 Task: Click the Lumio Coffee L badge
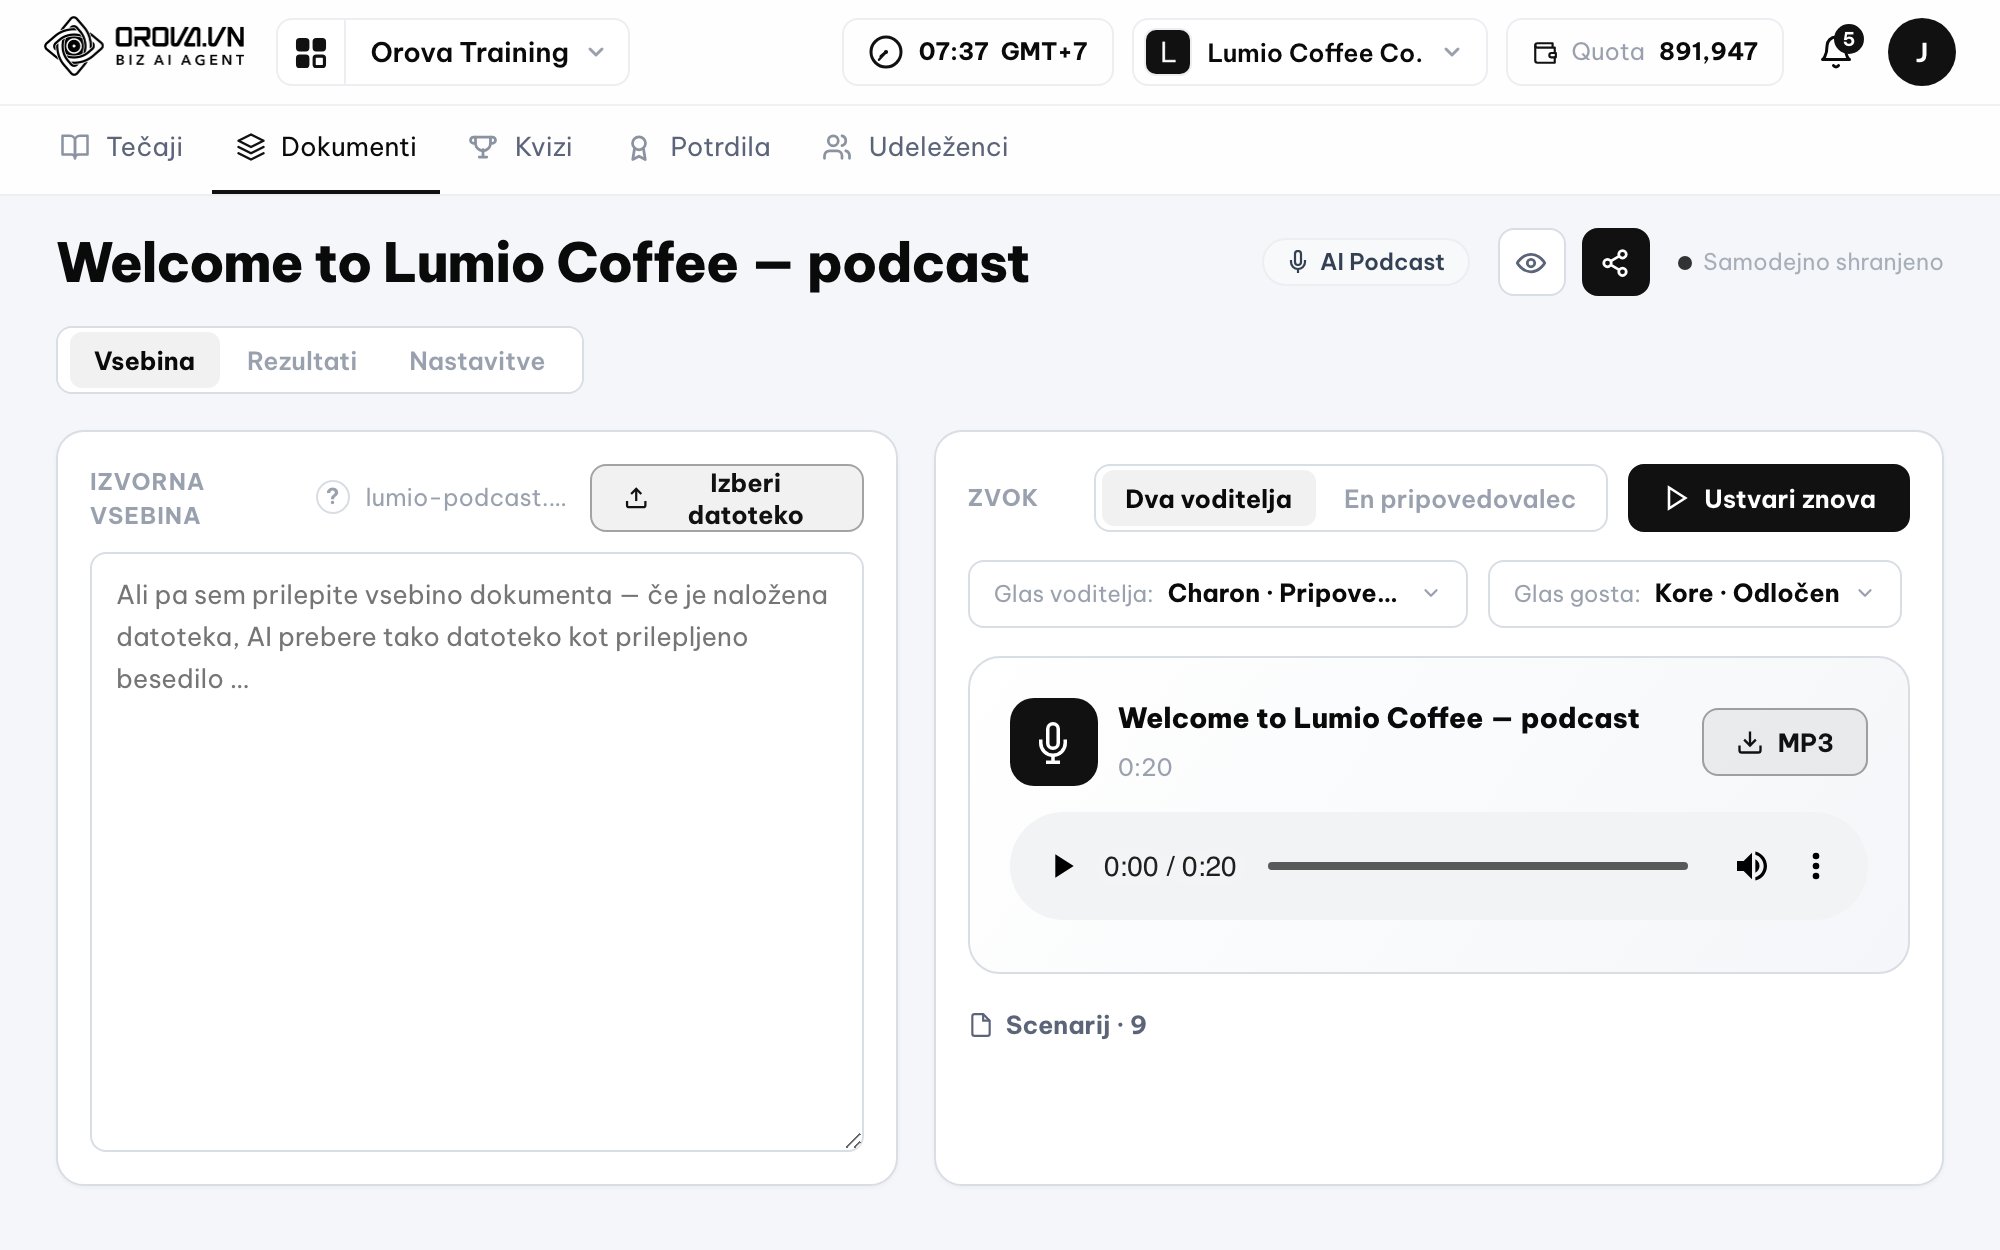[1167, 52]
